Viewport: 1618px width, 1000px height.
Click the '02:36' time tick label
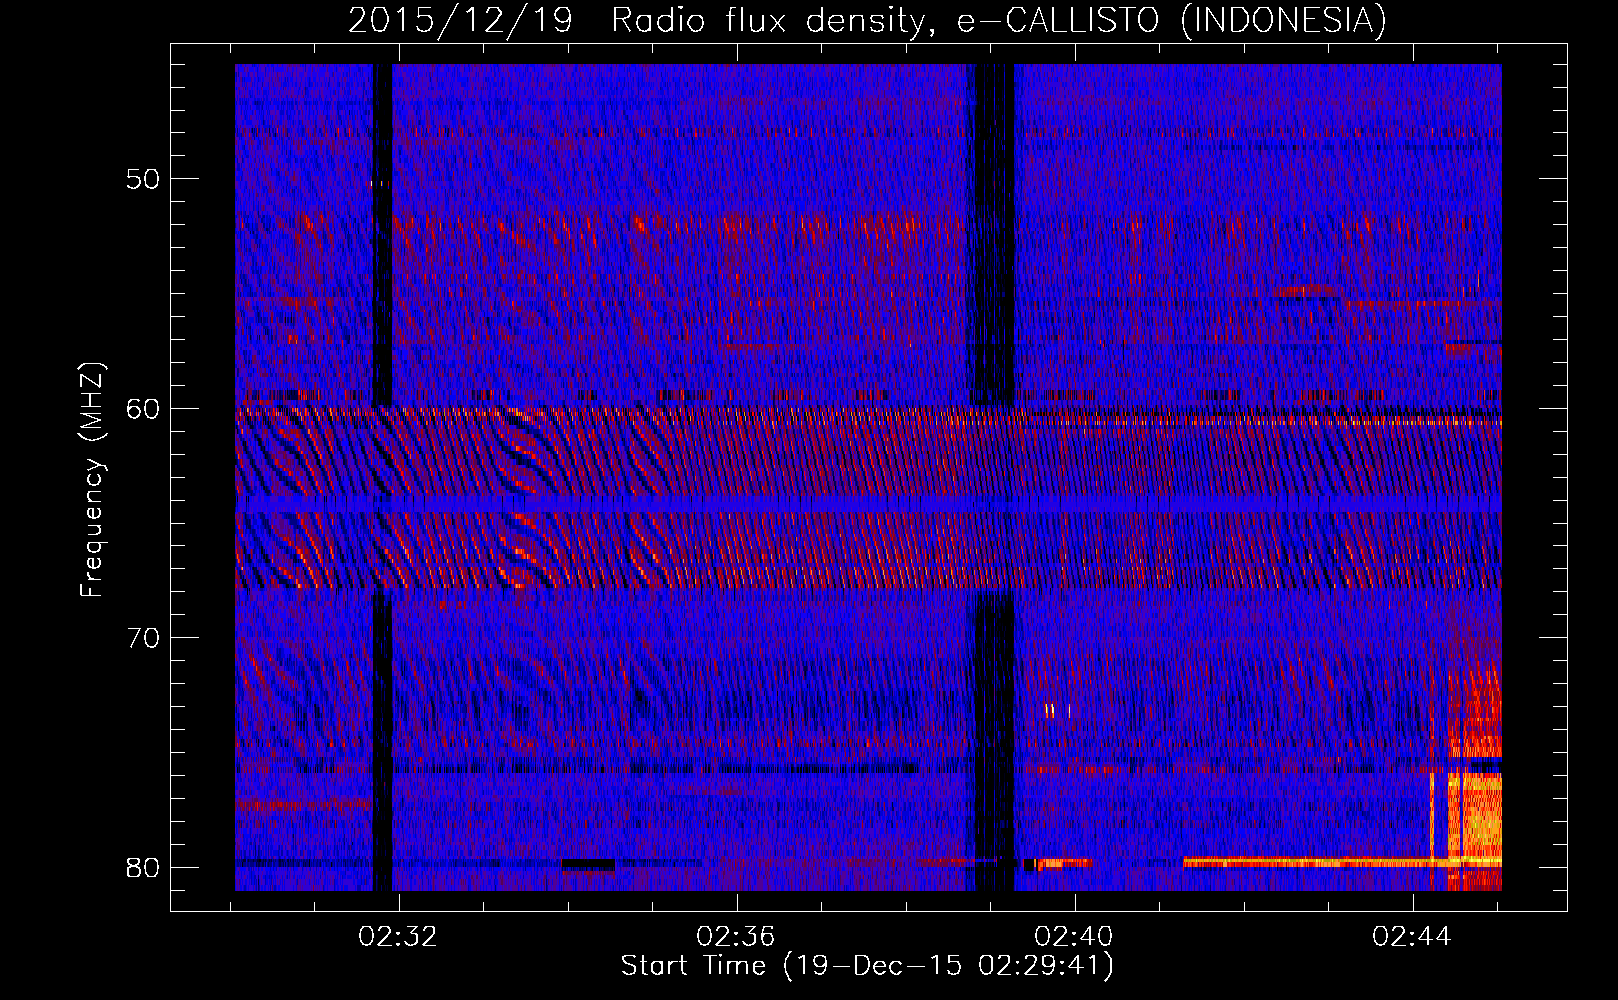(736, 937)
